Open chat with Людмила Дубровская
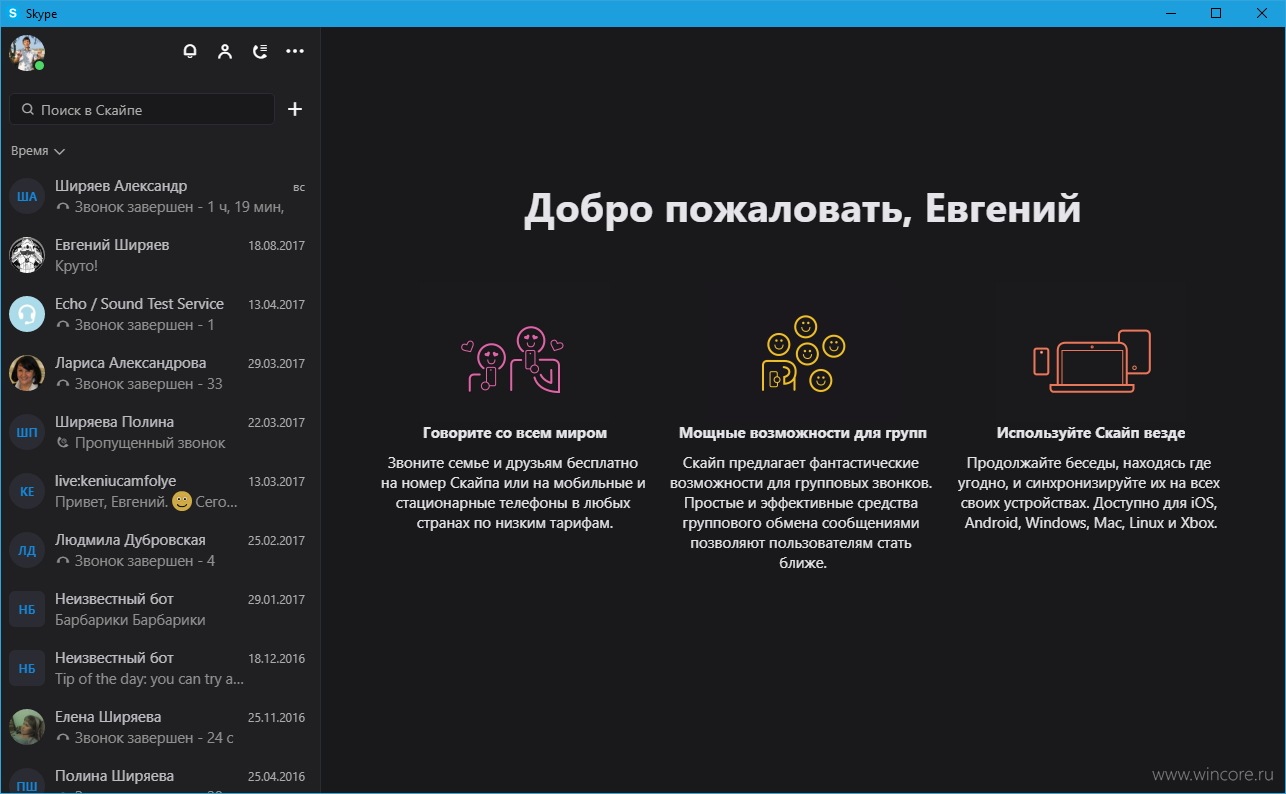Screen dimensions: 1286x794 click(x=160, y=550)
